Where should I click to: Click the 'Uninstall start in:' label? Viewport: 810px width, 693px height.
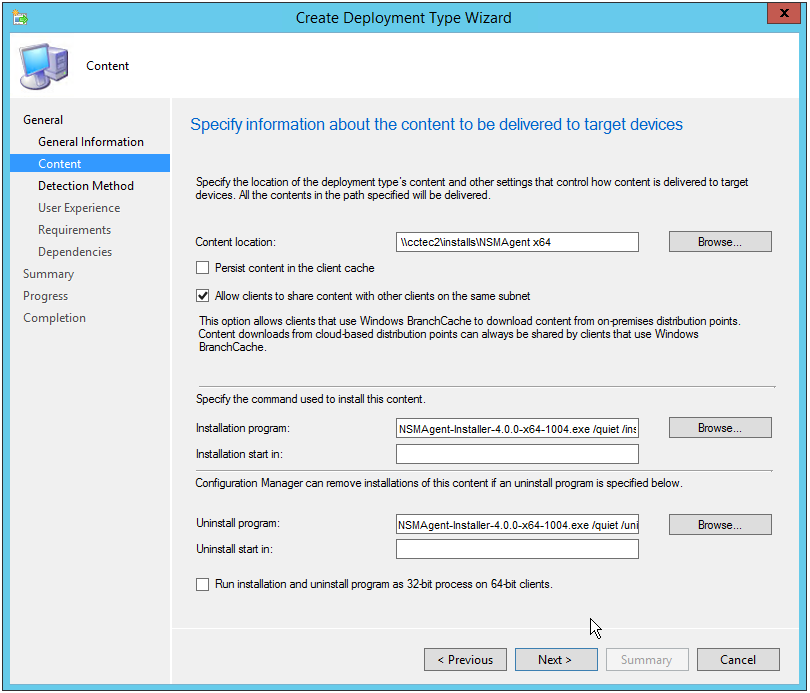(x=235, y=549)
